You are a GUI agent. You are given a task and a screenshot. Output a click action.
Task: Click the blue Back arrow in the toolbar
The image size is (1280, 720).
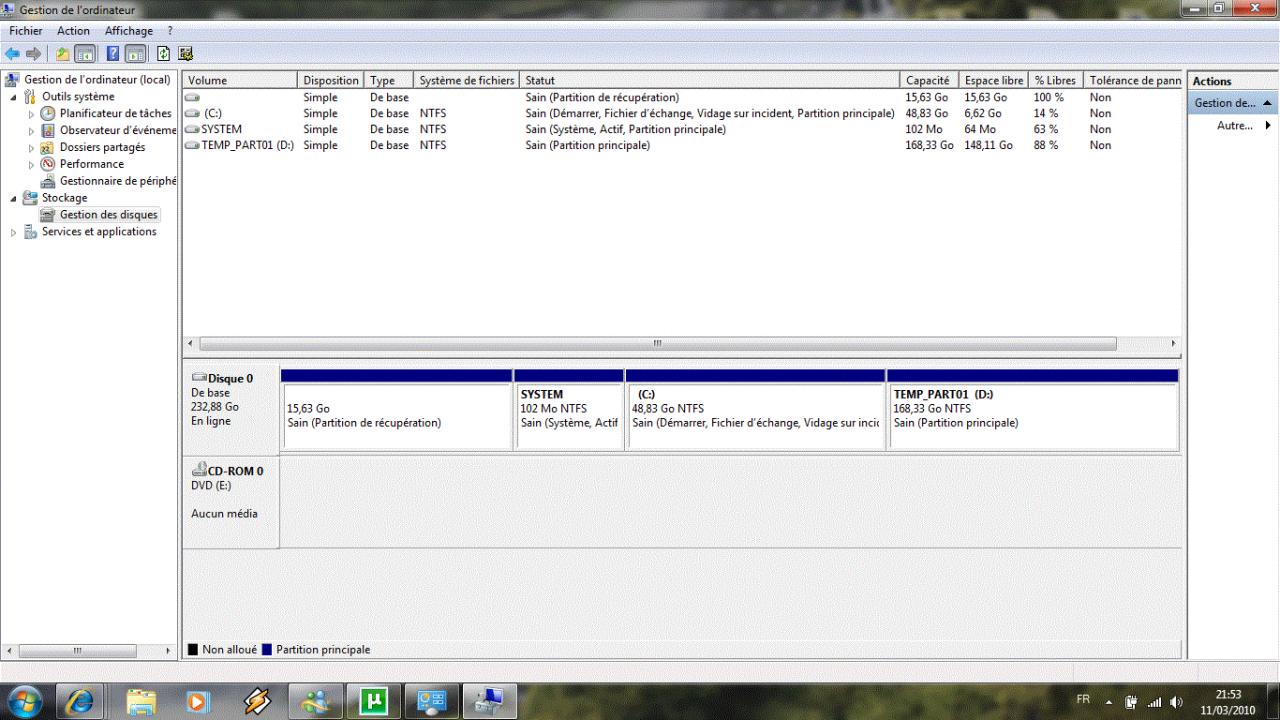12,53
